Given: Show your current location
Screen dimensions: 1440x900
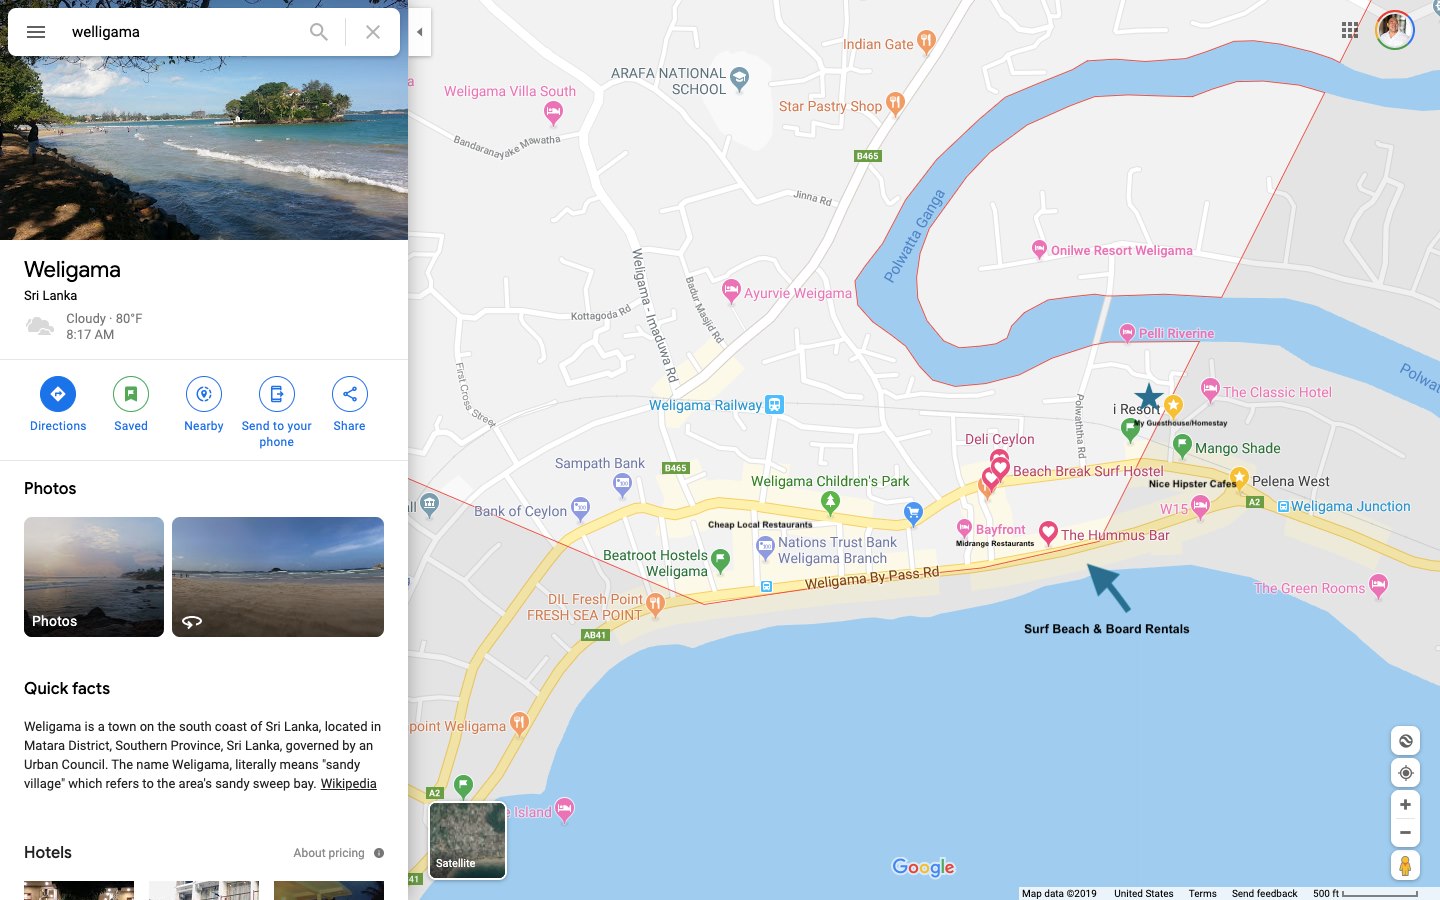Looking at the screenshot, I should click(1405, 773).
